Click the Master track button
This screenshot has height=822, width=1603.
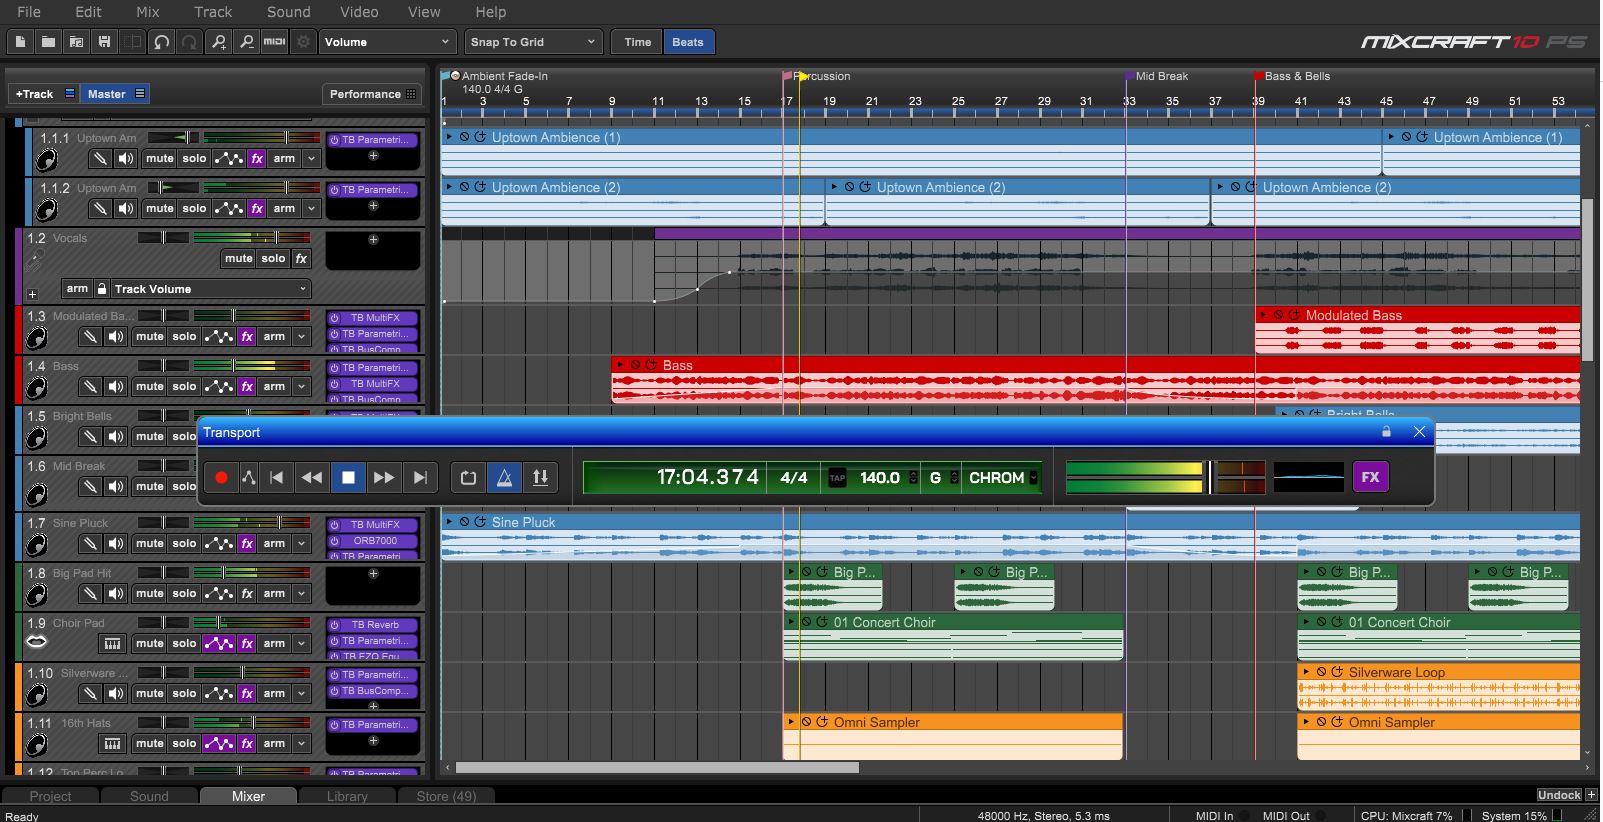(114, 94)
